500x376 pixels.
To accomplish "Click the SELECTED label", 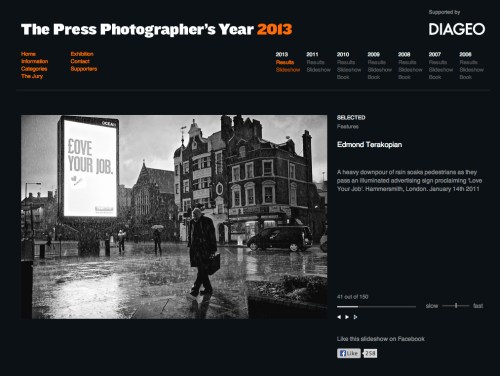I will (x=351, y=118).
